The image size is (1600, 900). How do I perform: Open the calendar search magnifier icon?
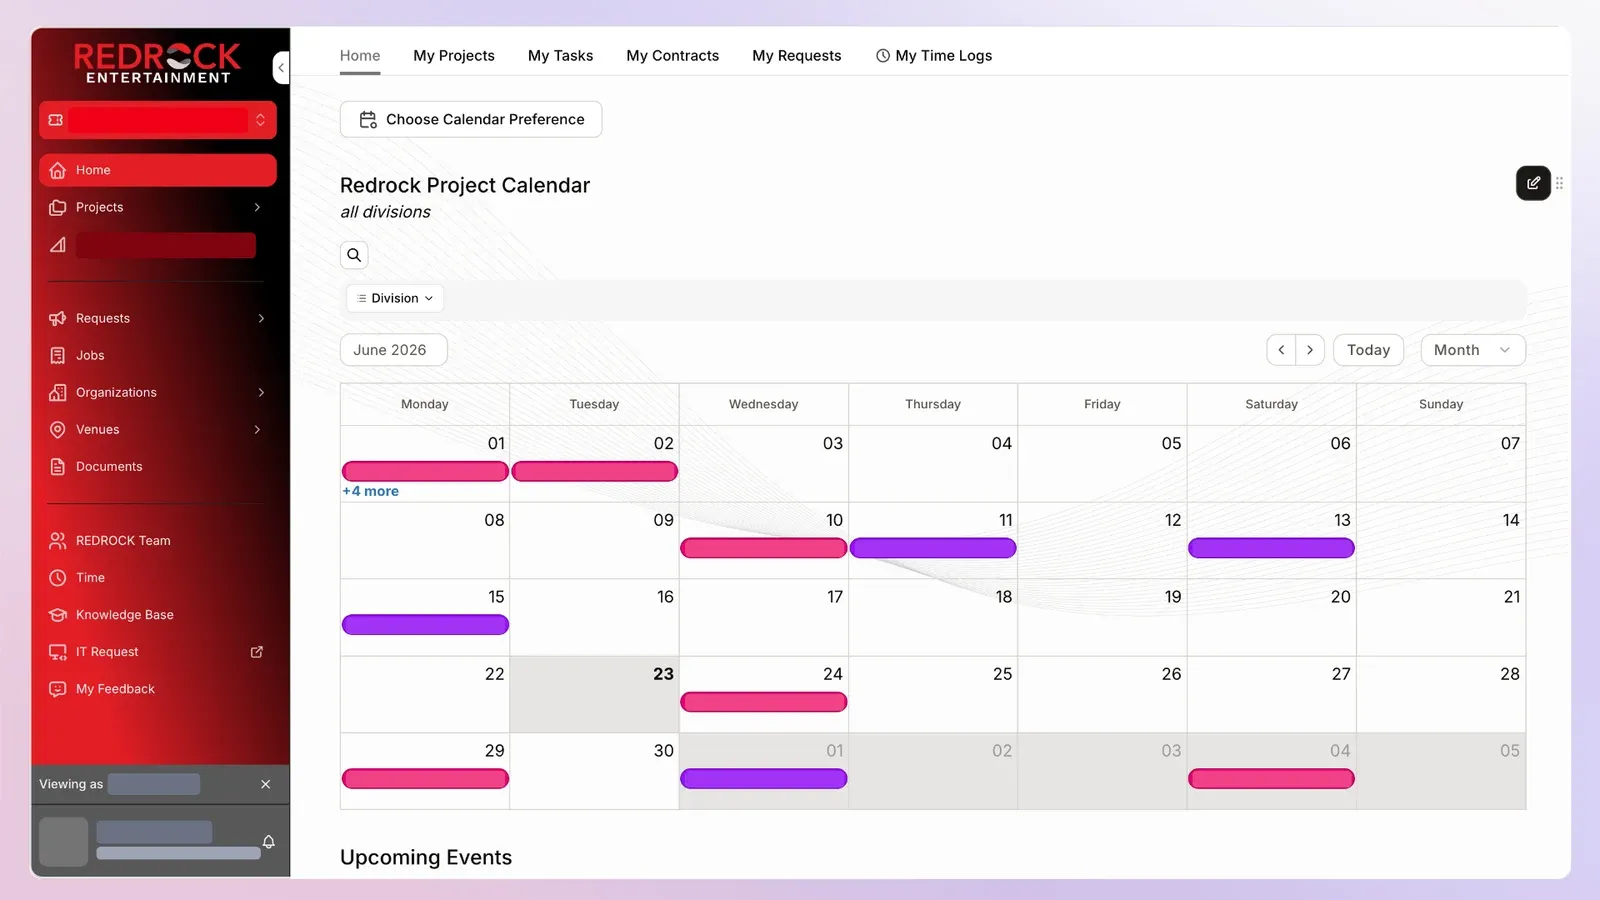(x=354, y=255)
